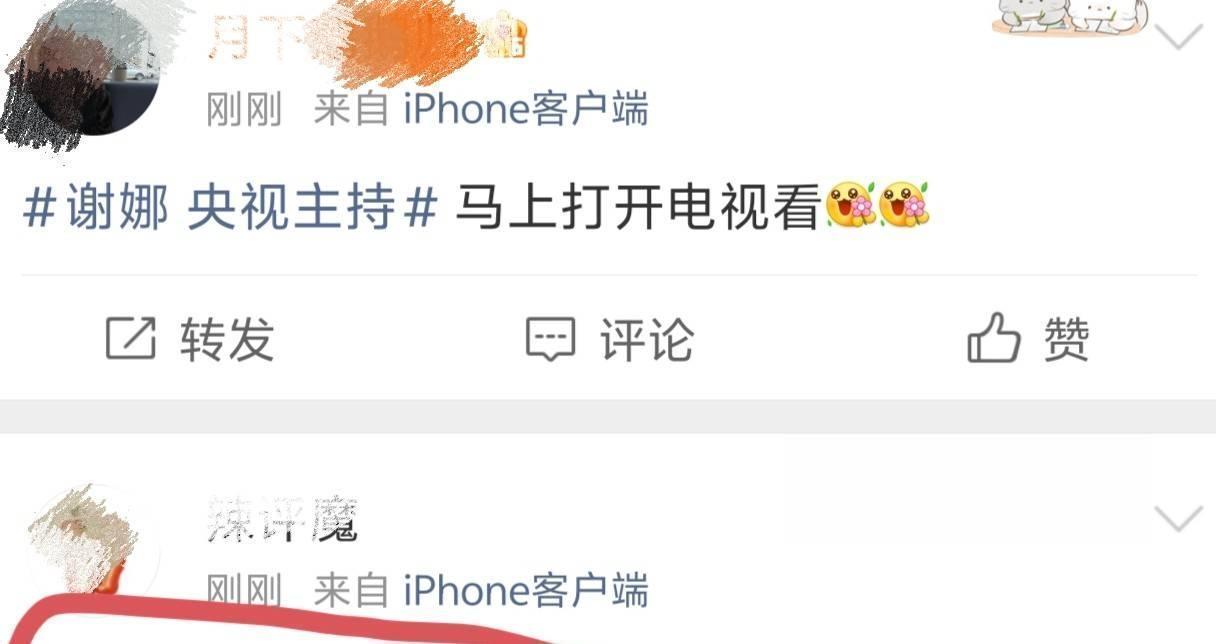Image resolution: width=1216 pixels, height=644 pixels.
Task: Open the post text 马上打开电视看
Action: tap(638, 208)
